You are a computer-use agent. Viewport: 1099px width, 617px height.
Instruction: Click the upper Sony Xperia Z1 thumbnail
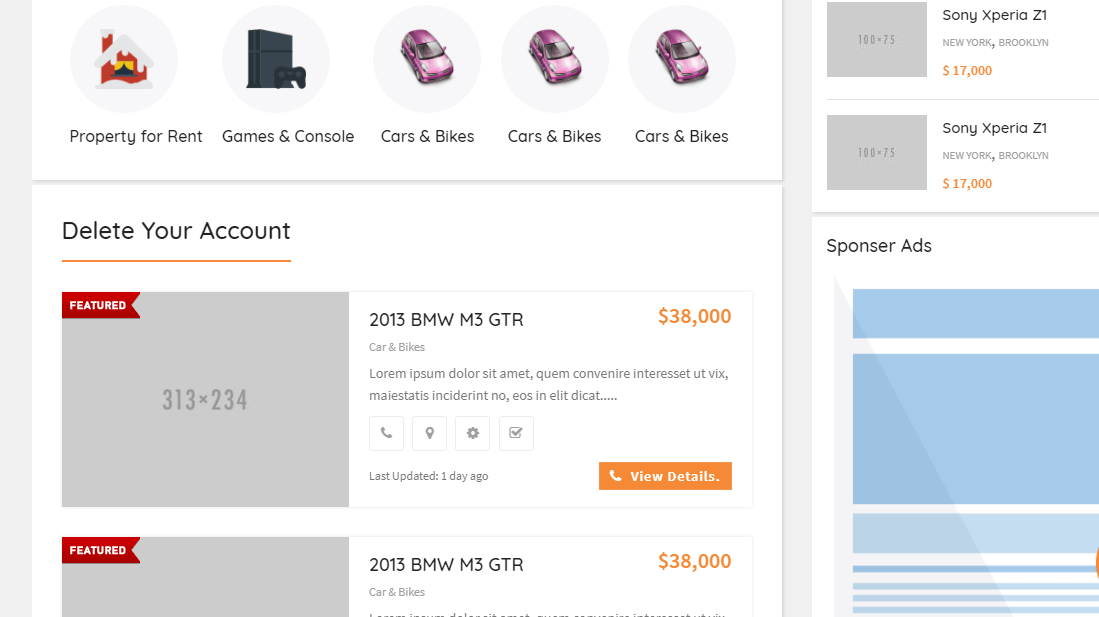877,39
